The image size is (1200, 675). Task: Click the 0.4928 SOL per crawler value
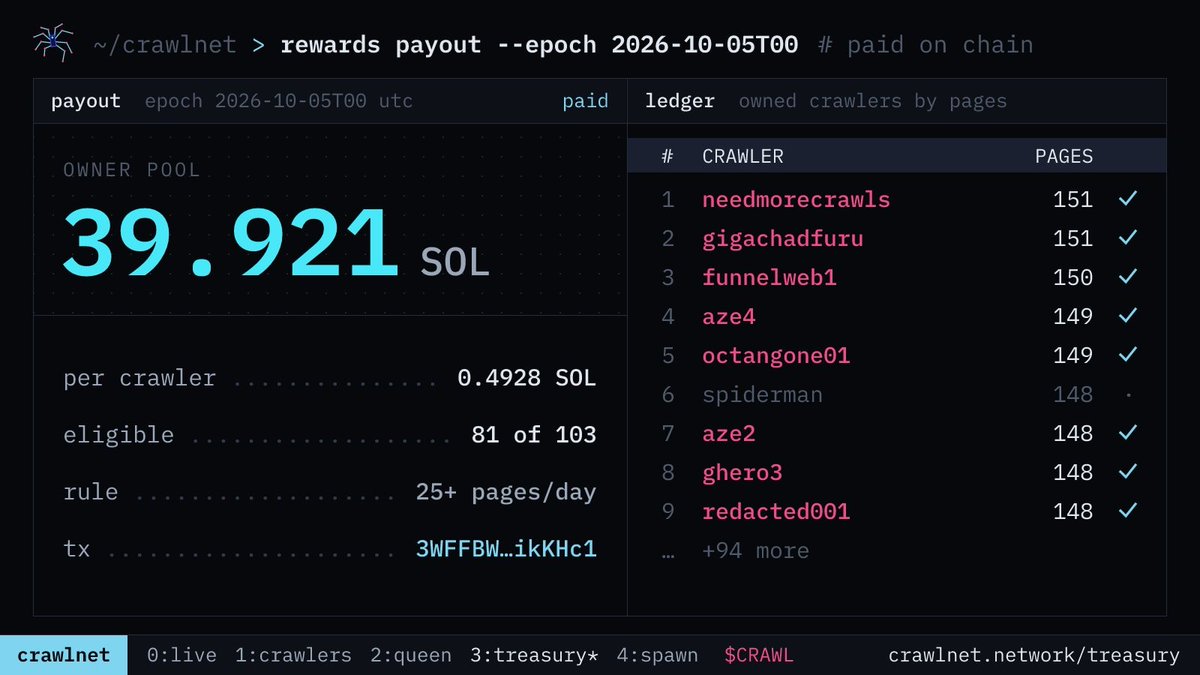pyautogui.click(x=527, y=378)
